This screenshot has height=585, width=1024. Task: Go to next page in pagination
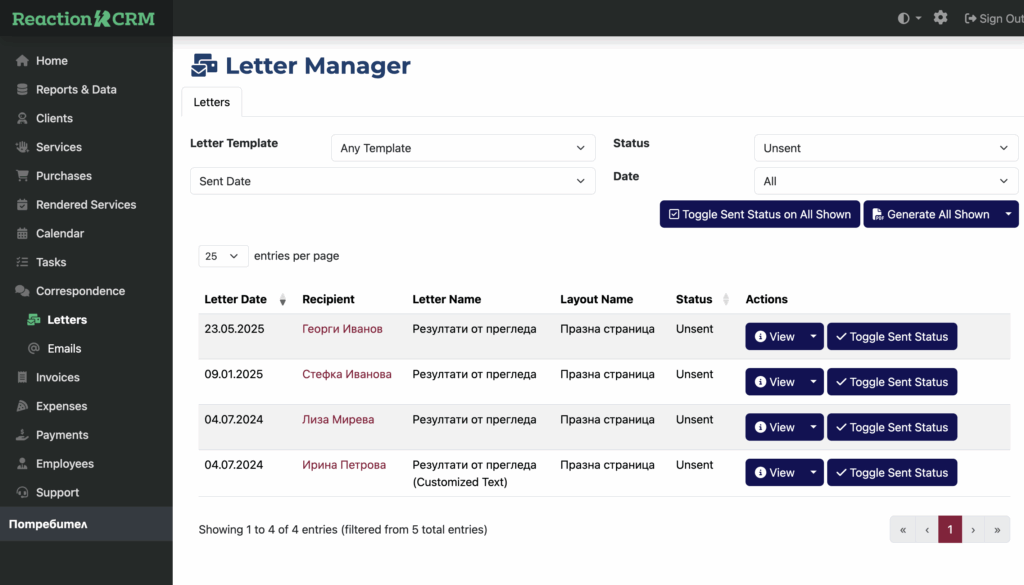(973, 530)
